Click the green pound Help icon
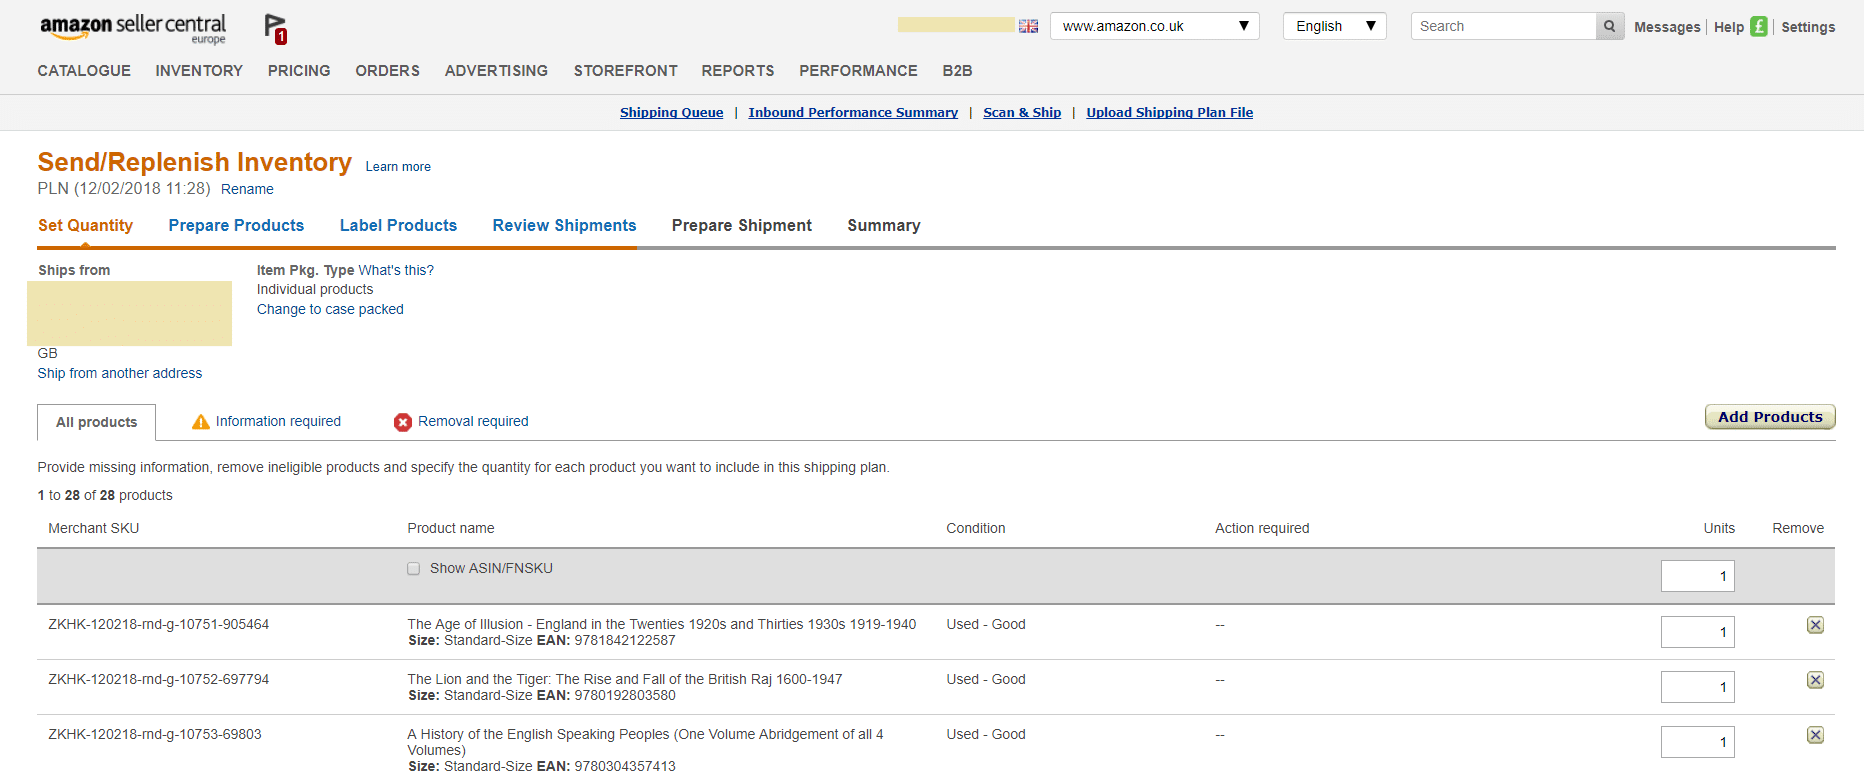Image resolution: width=1864 pixels, height=784 pixels. tap(1759, 27)
